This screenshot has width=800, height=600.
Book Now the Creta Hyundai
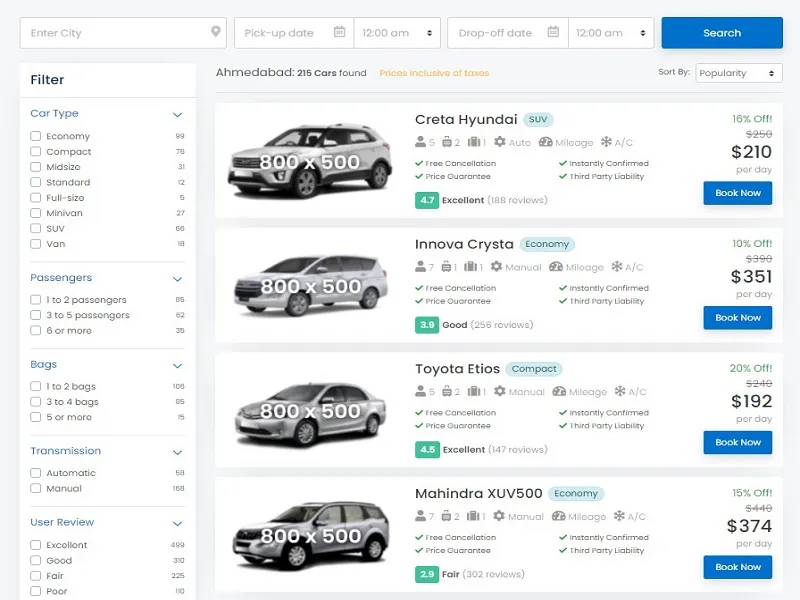pyautogui.click(x=738, y=193)
